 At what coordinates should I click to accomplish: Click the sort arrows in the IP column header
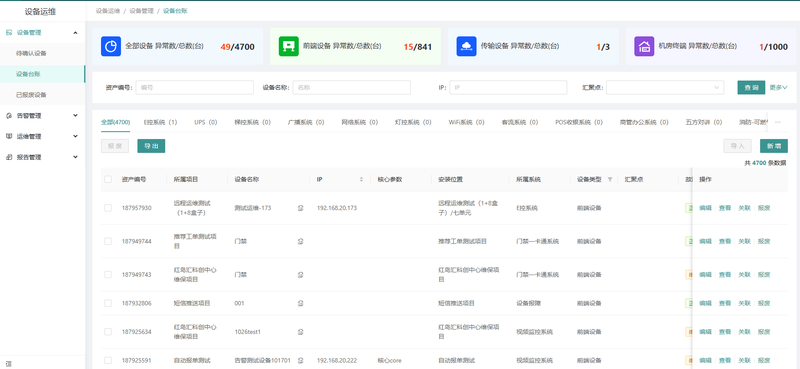pos(361,180)
